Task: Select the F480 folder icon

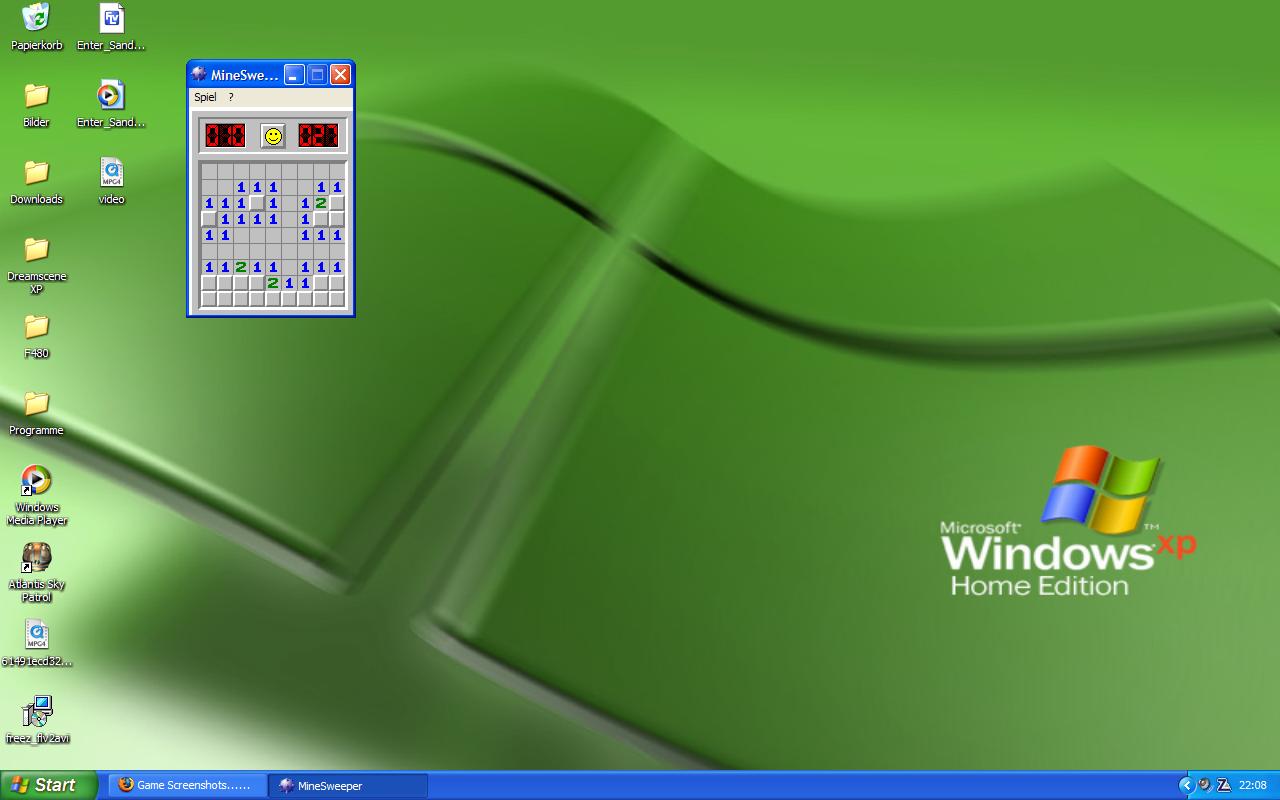Action: [x=36, y=326]
